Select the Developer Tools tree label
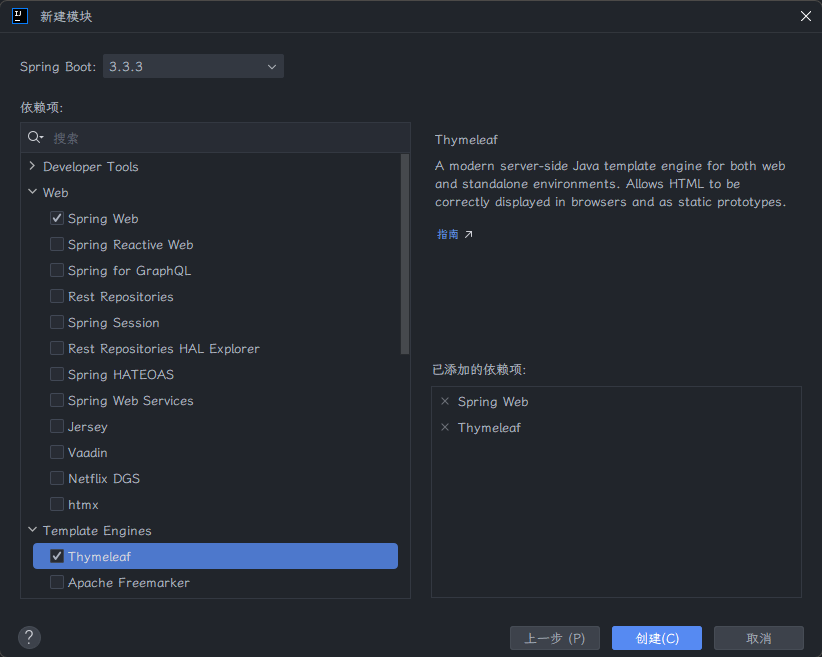 coord(91,167)
